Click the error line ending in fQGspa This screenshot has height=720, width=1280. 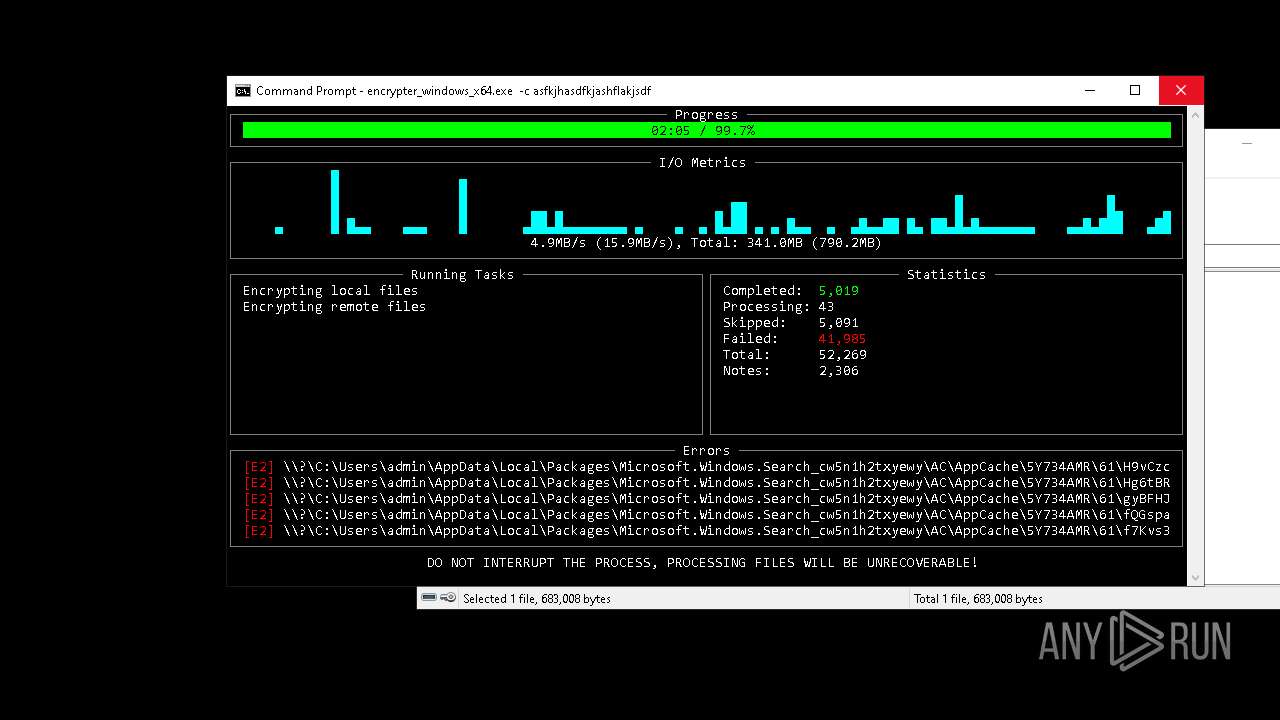pyautogui.click(x=707, y=515)
